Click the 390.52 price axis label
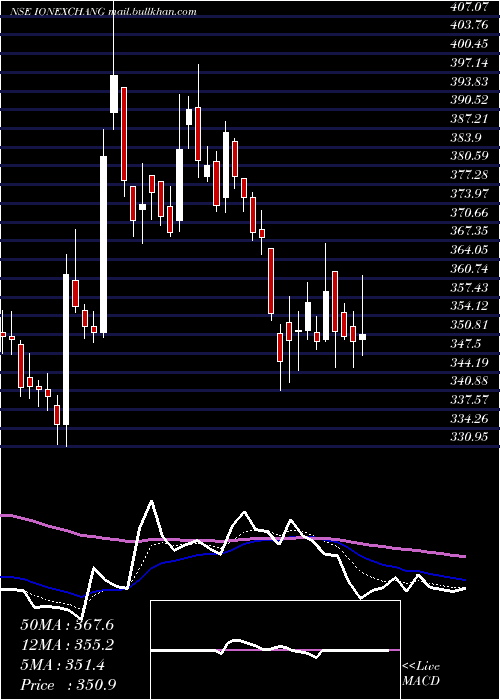Image resolution: width=500 pixels, height=700 pixels. pos(470,100)
